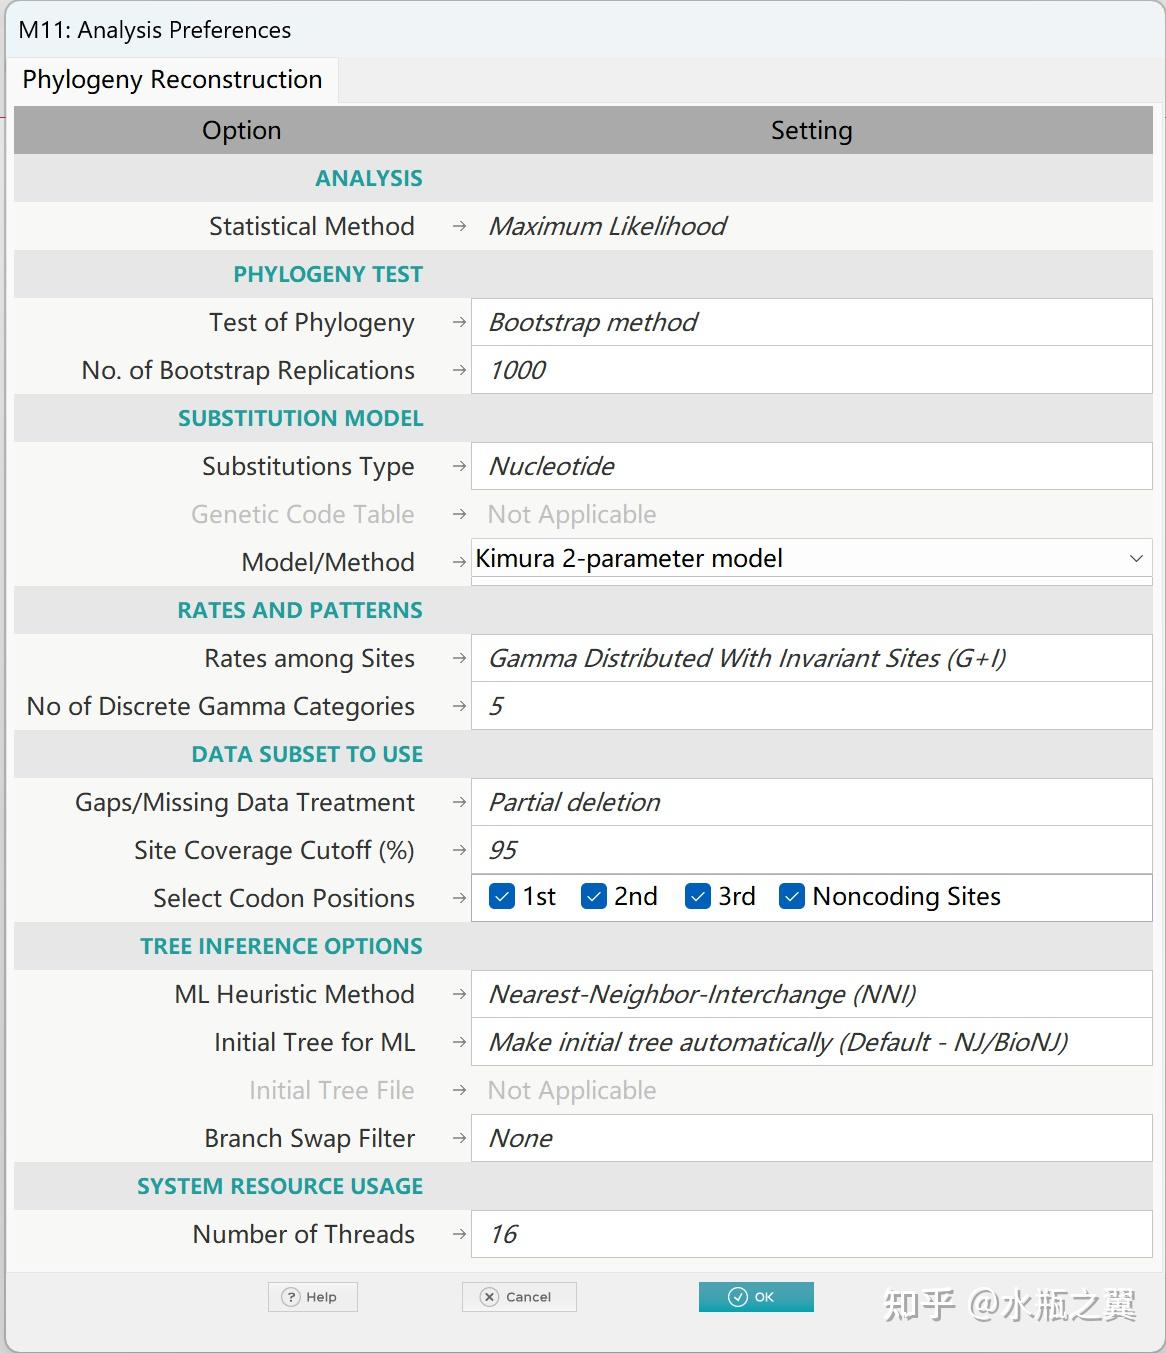Click the Site Coverage Cutoff value field

[811, 850]
